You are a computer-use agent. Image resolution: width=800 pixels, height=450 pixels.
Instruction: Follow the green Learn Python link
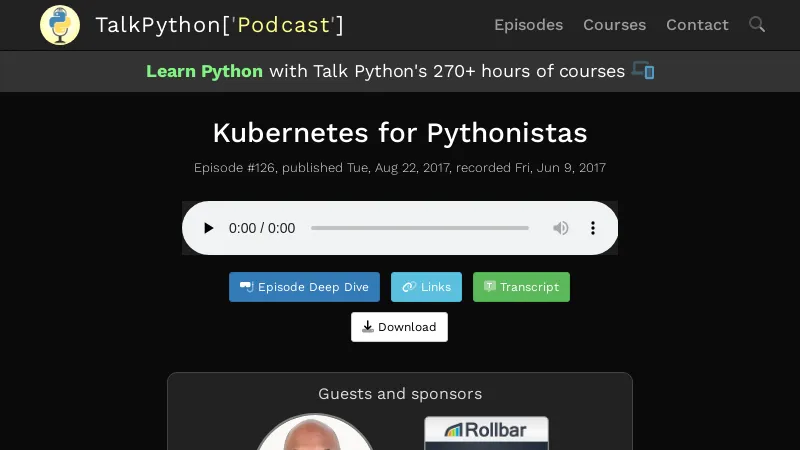pyautogui.click(x=204, y=71)
